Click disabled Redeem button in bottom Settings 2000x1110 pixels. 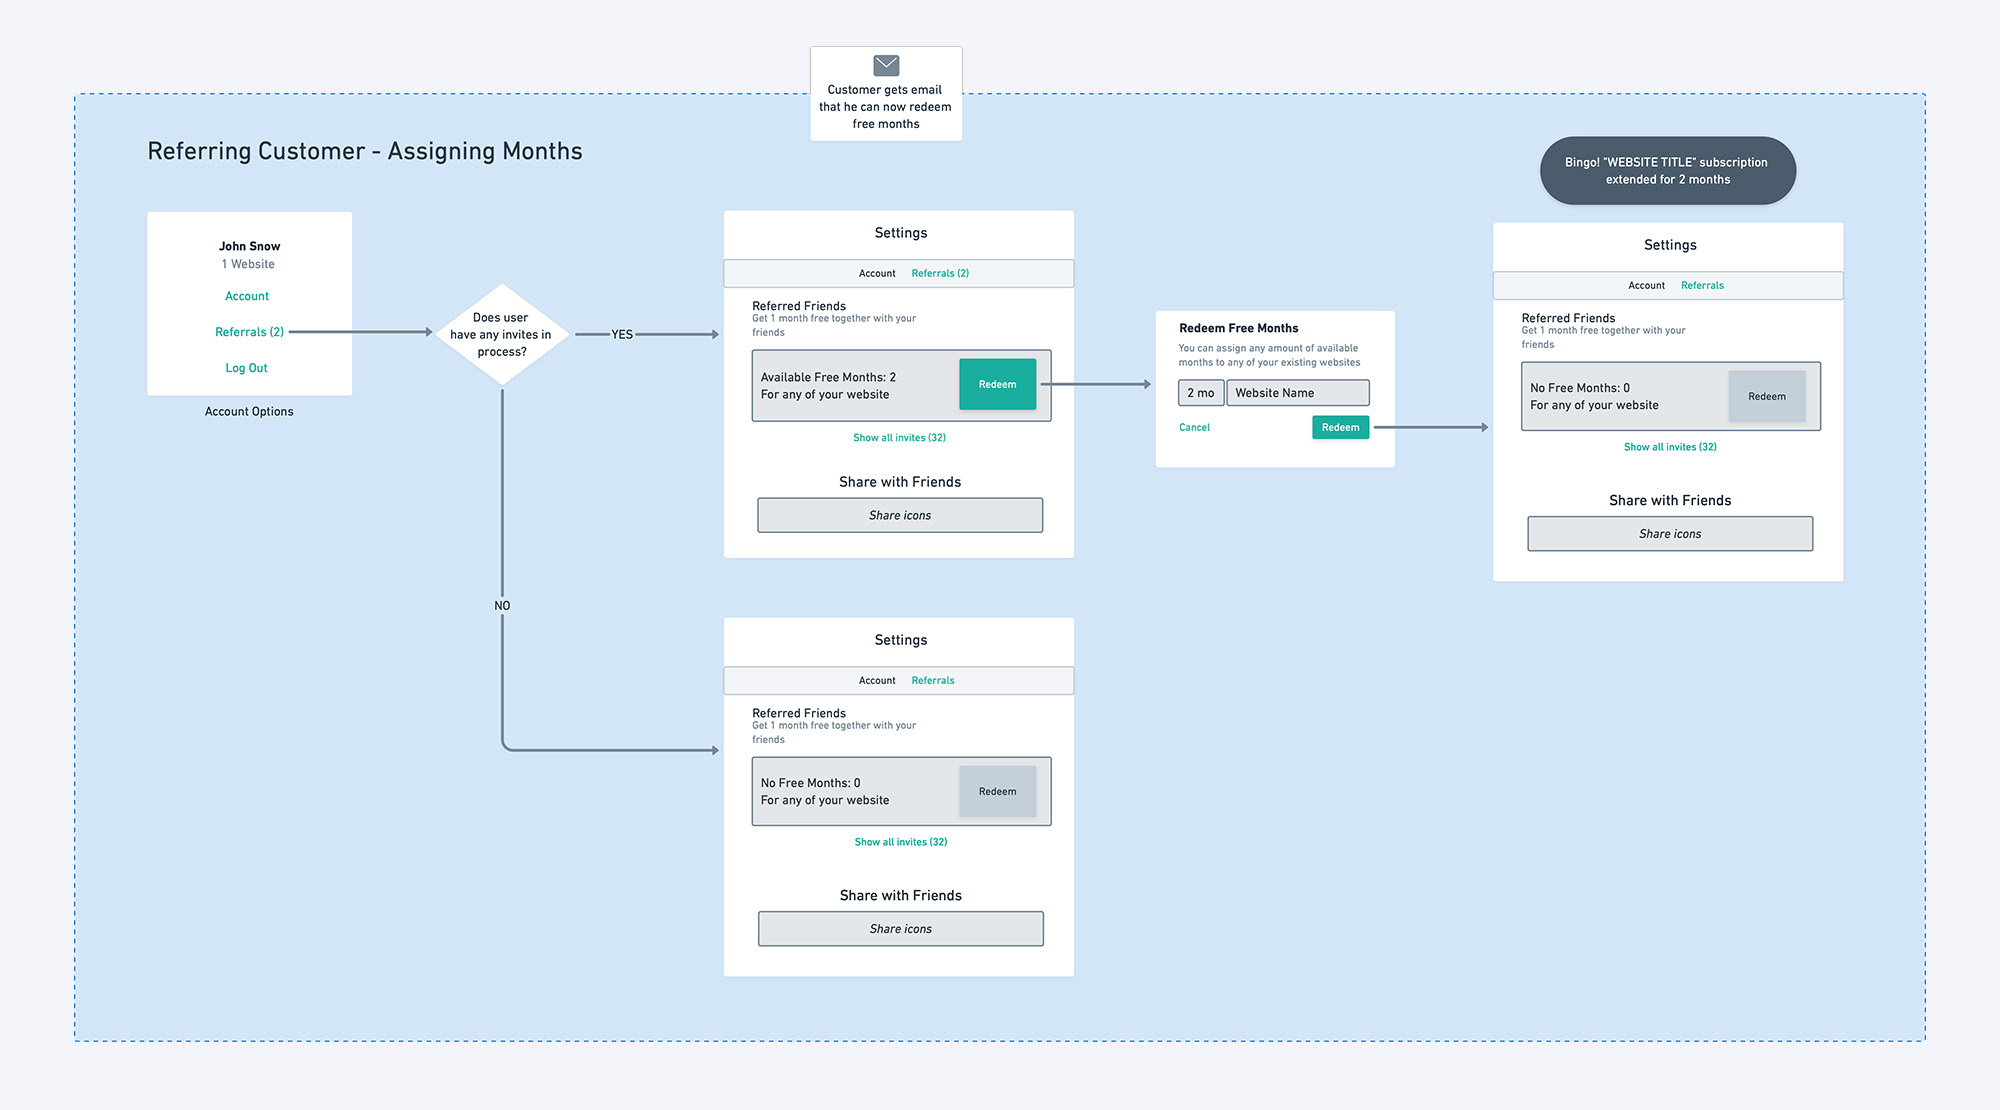[997, 791]
